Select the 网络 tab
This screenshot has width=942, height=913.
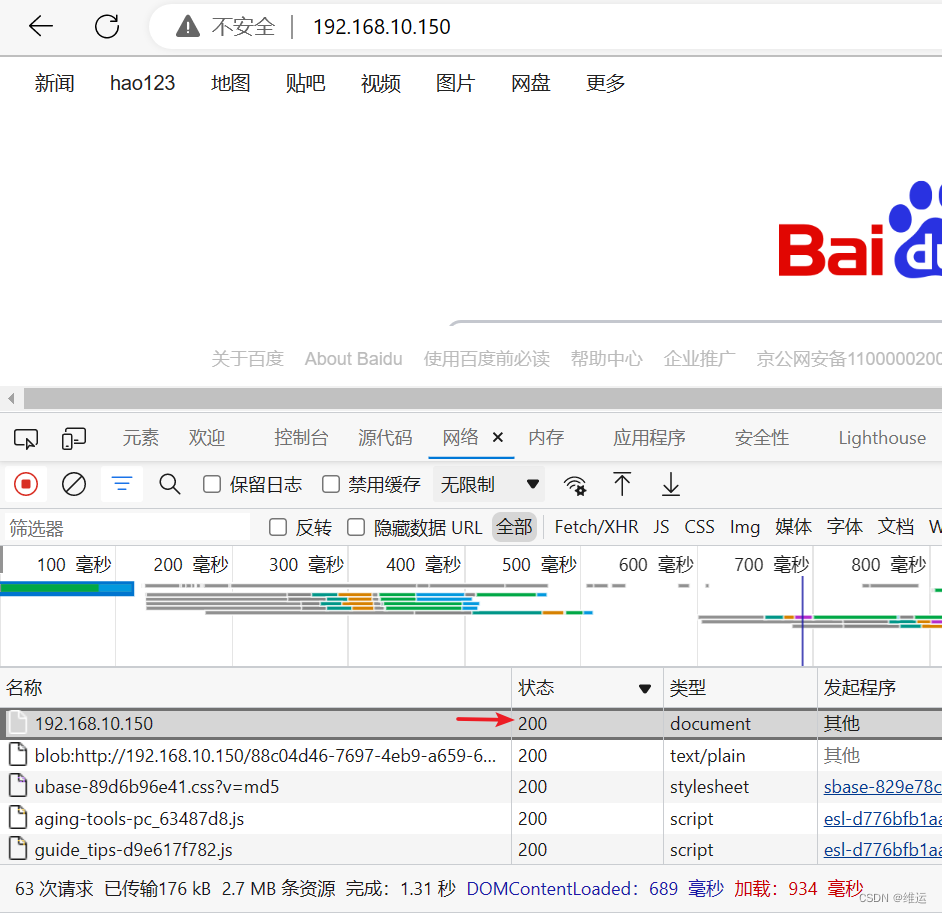(x=460, y=437)
